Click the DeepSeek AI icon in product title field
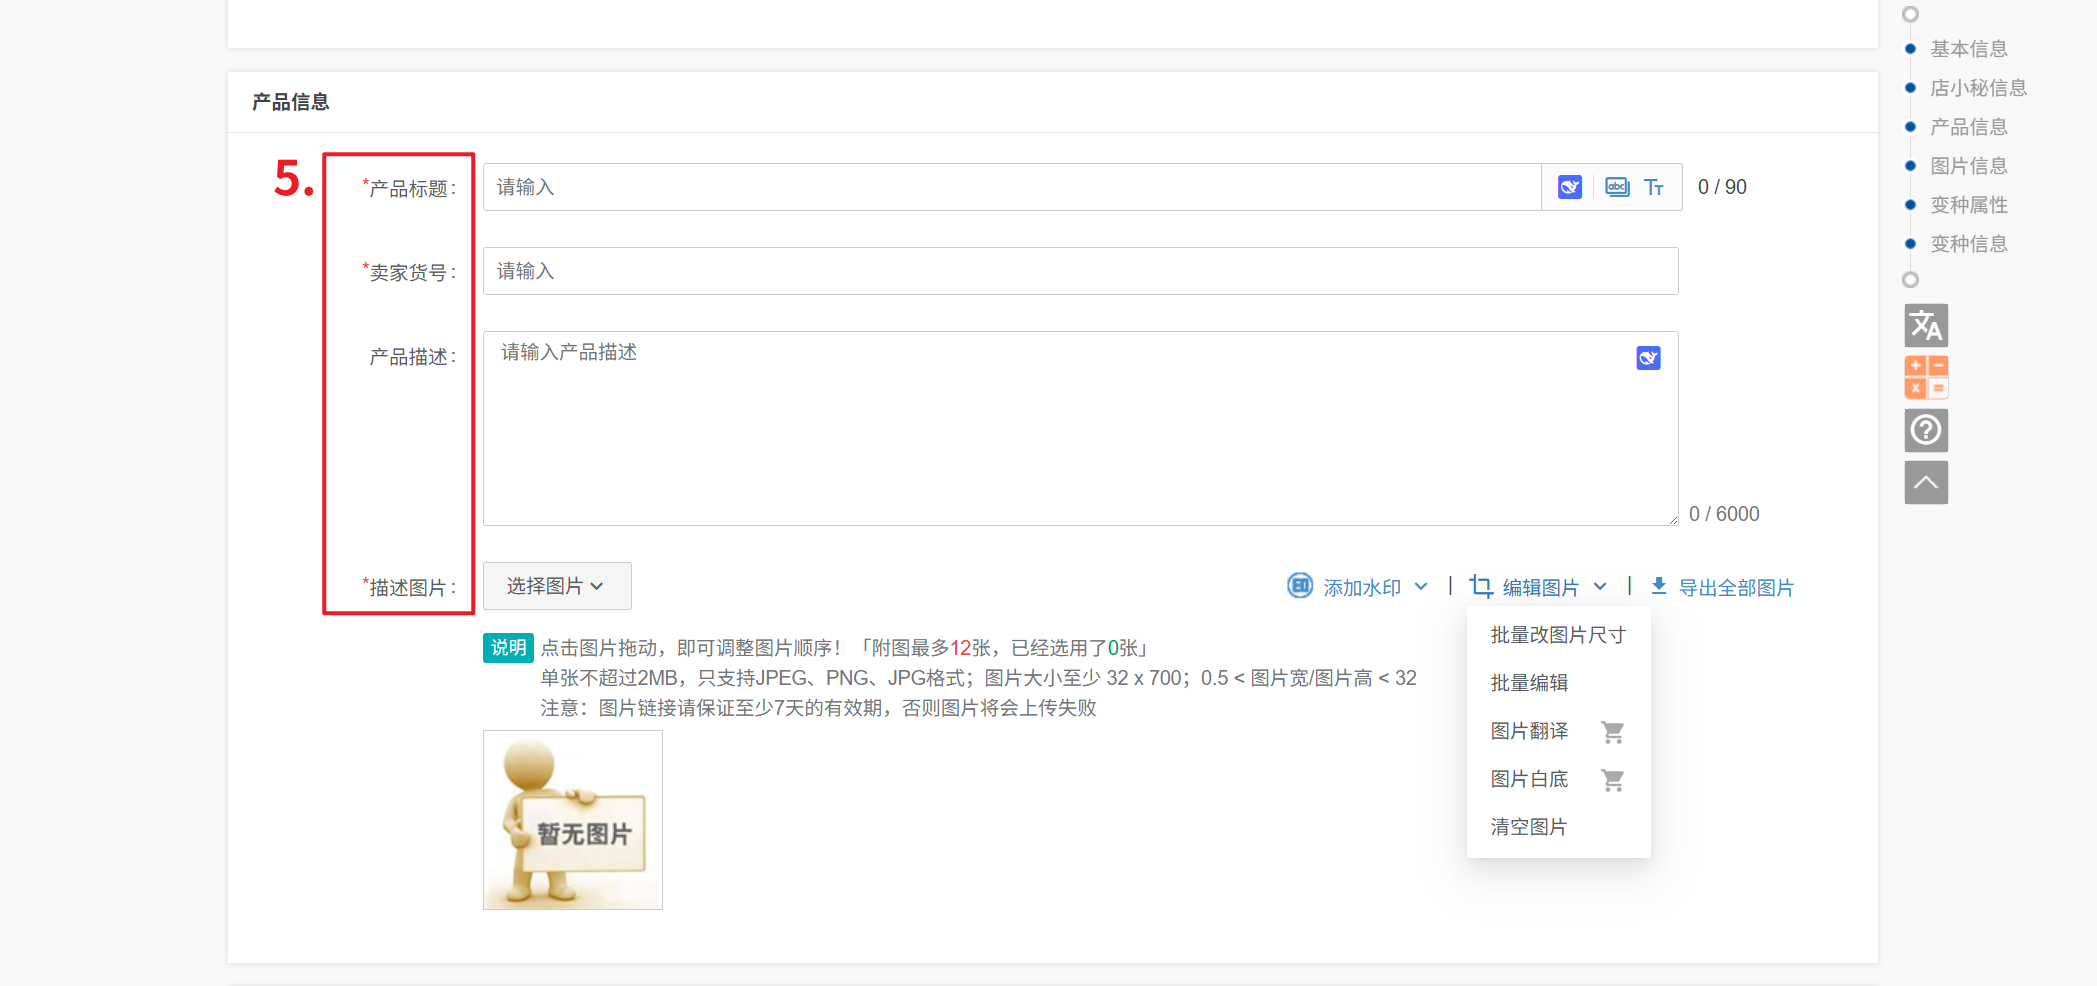The image size is (2097, 986). [x=1569, y=187]
